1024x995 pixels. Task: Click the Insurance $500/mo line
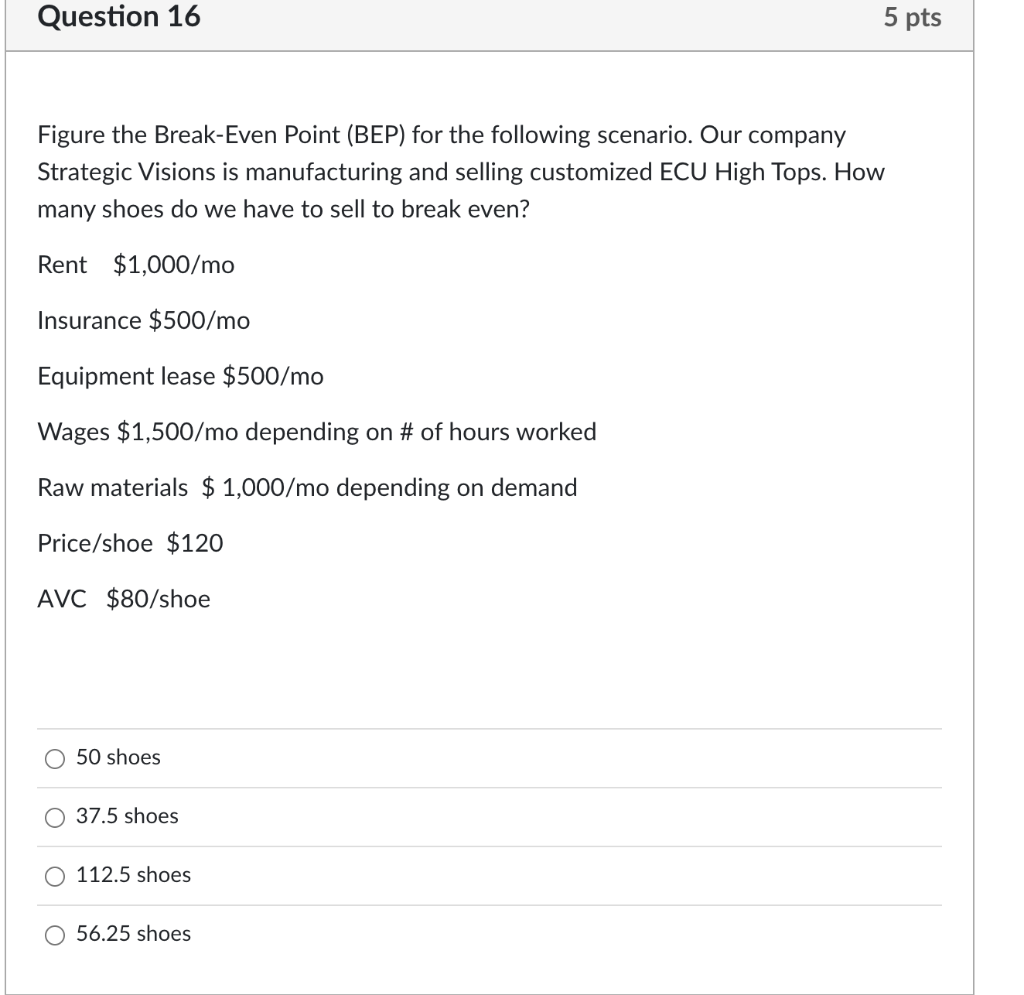(143, 321)
